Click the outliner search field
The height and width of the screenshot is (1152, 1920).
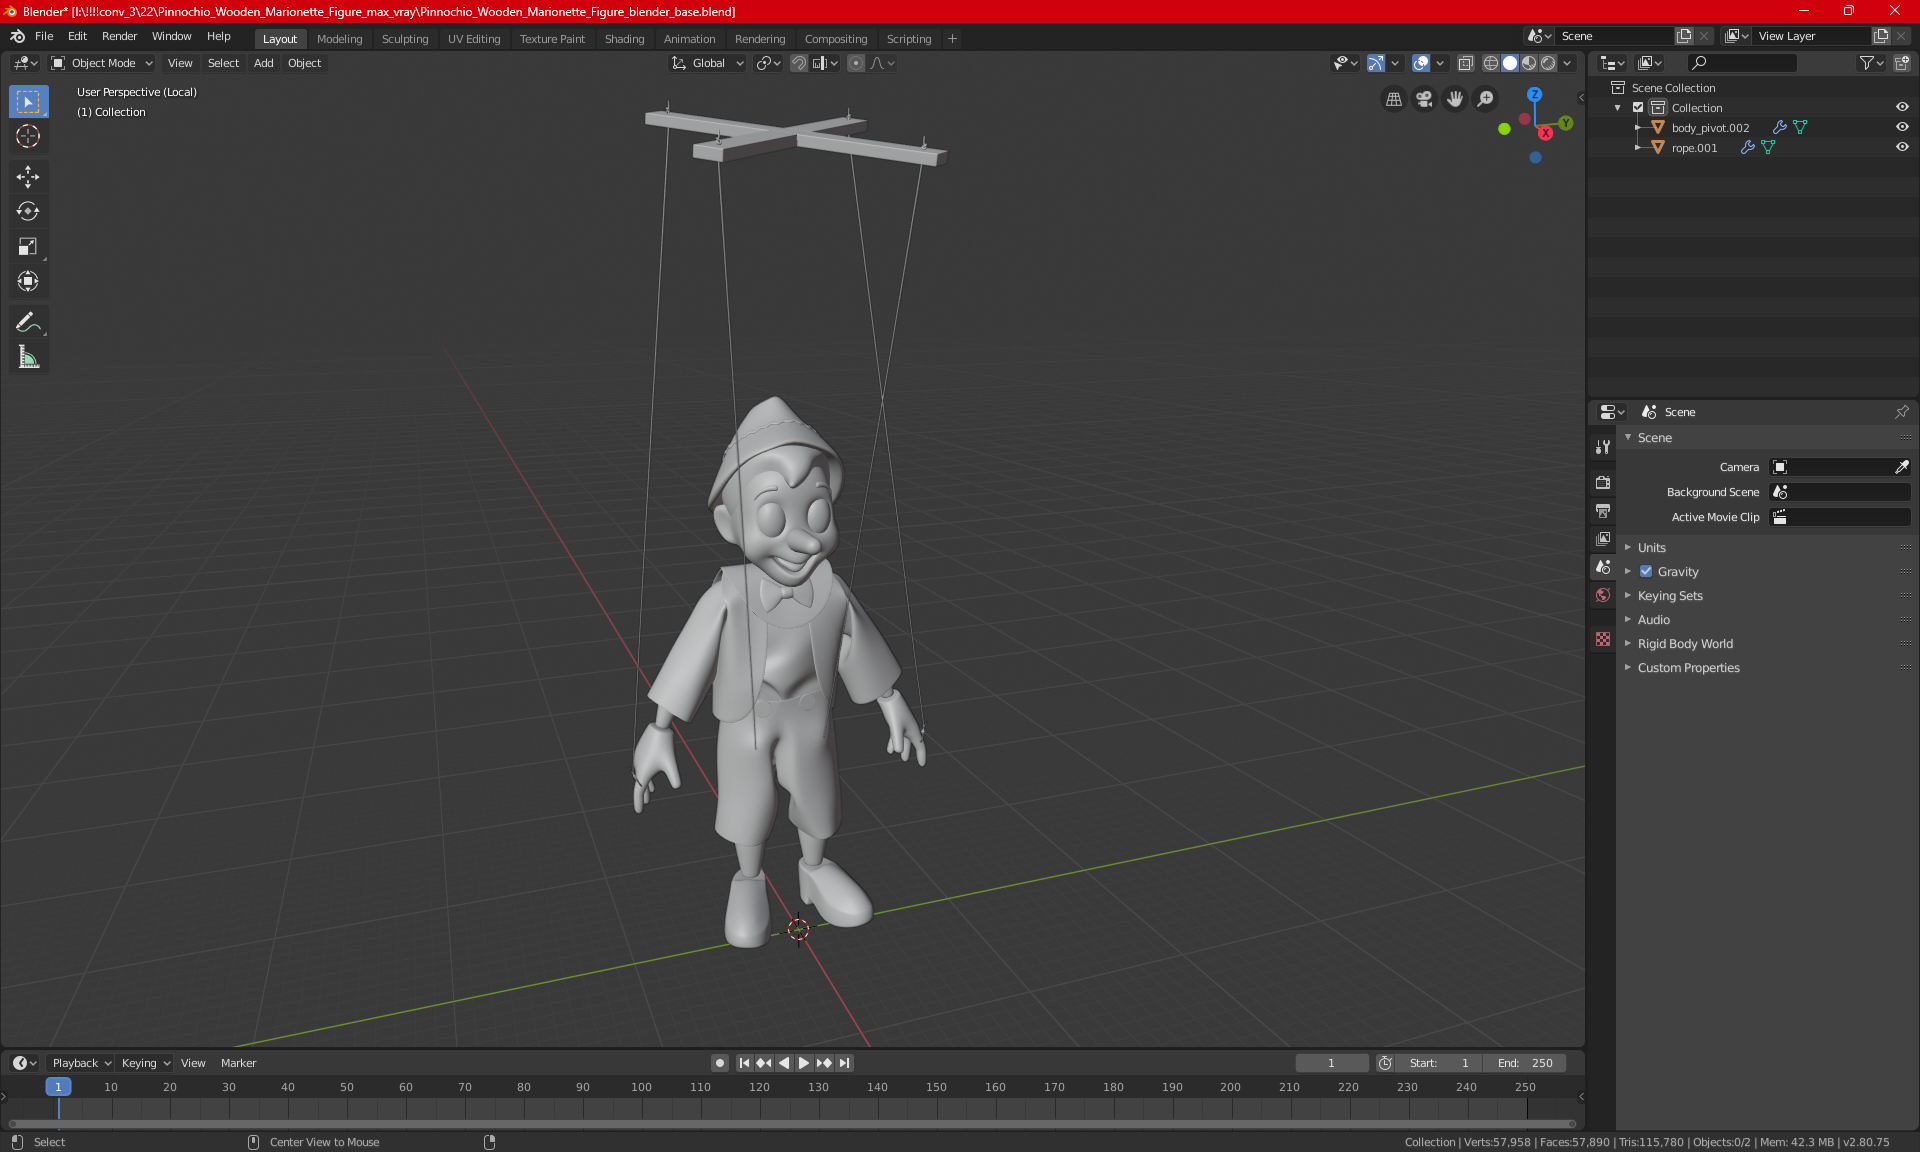click(1741, 63)
